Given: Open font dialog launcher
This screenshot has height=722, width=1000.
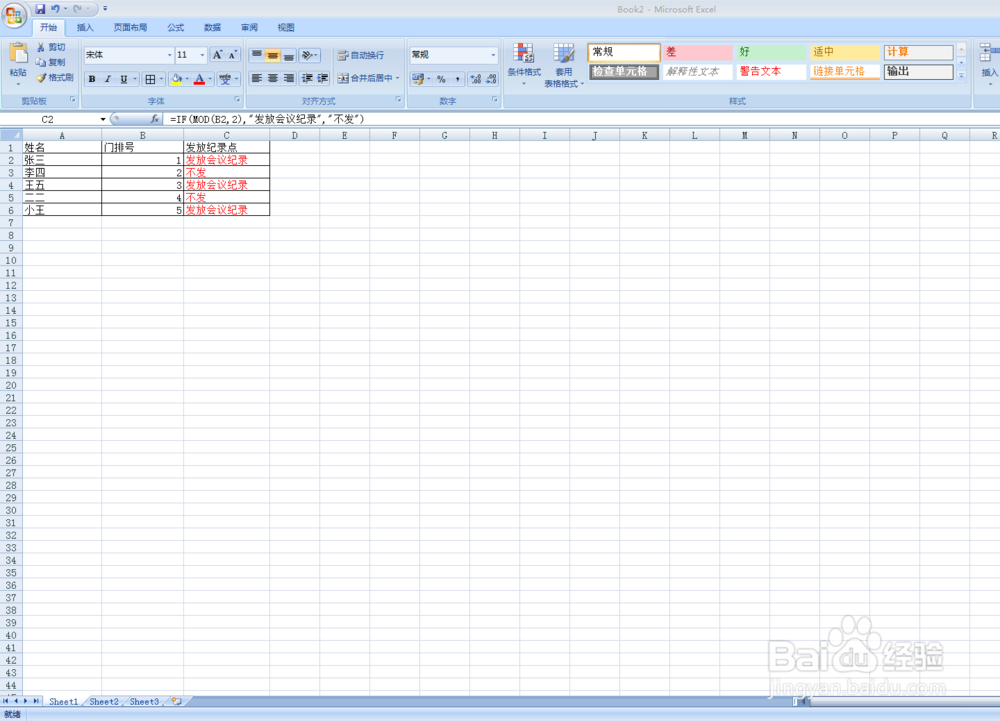Looking at the screenshot, I should (237, 100).
